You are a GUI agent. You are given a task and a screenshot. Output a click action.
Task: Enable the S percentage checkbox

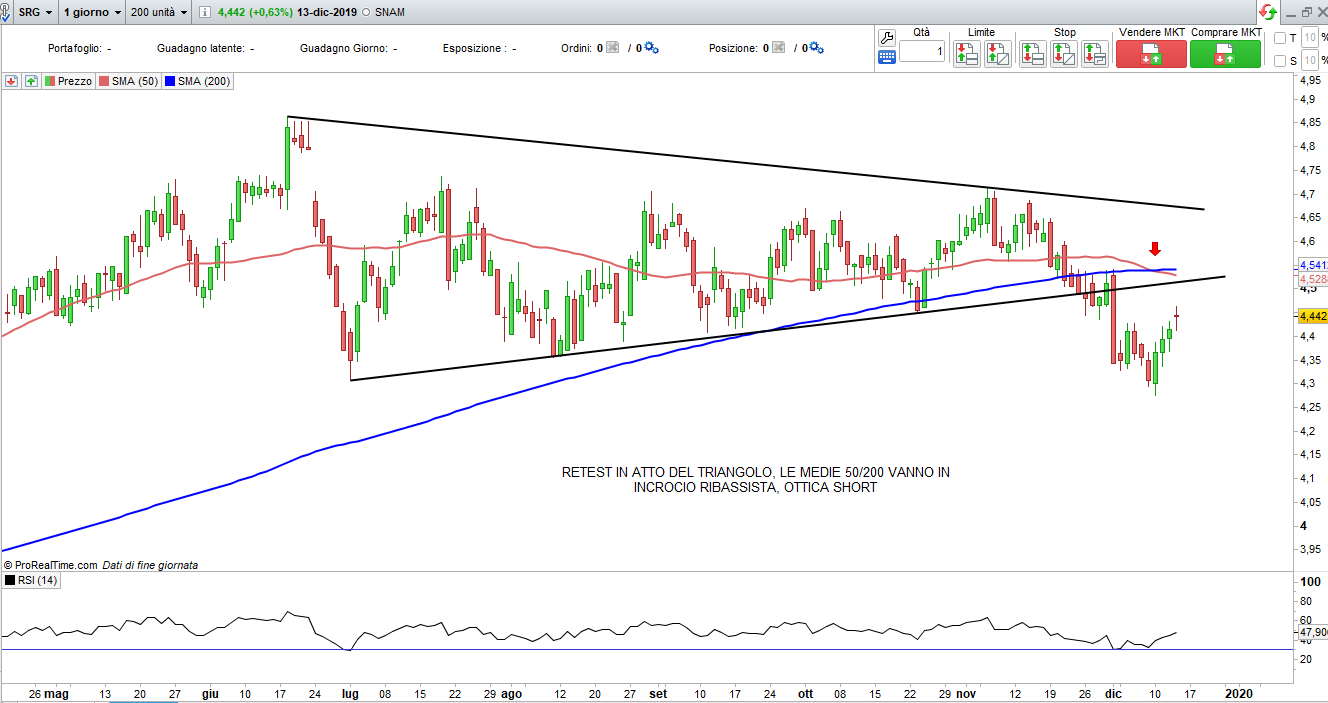coord(1280,61)
